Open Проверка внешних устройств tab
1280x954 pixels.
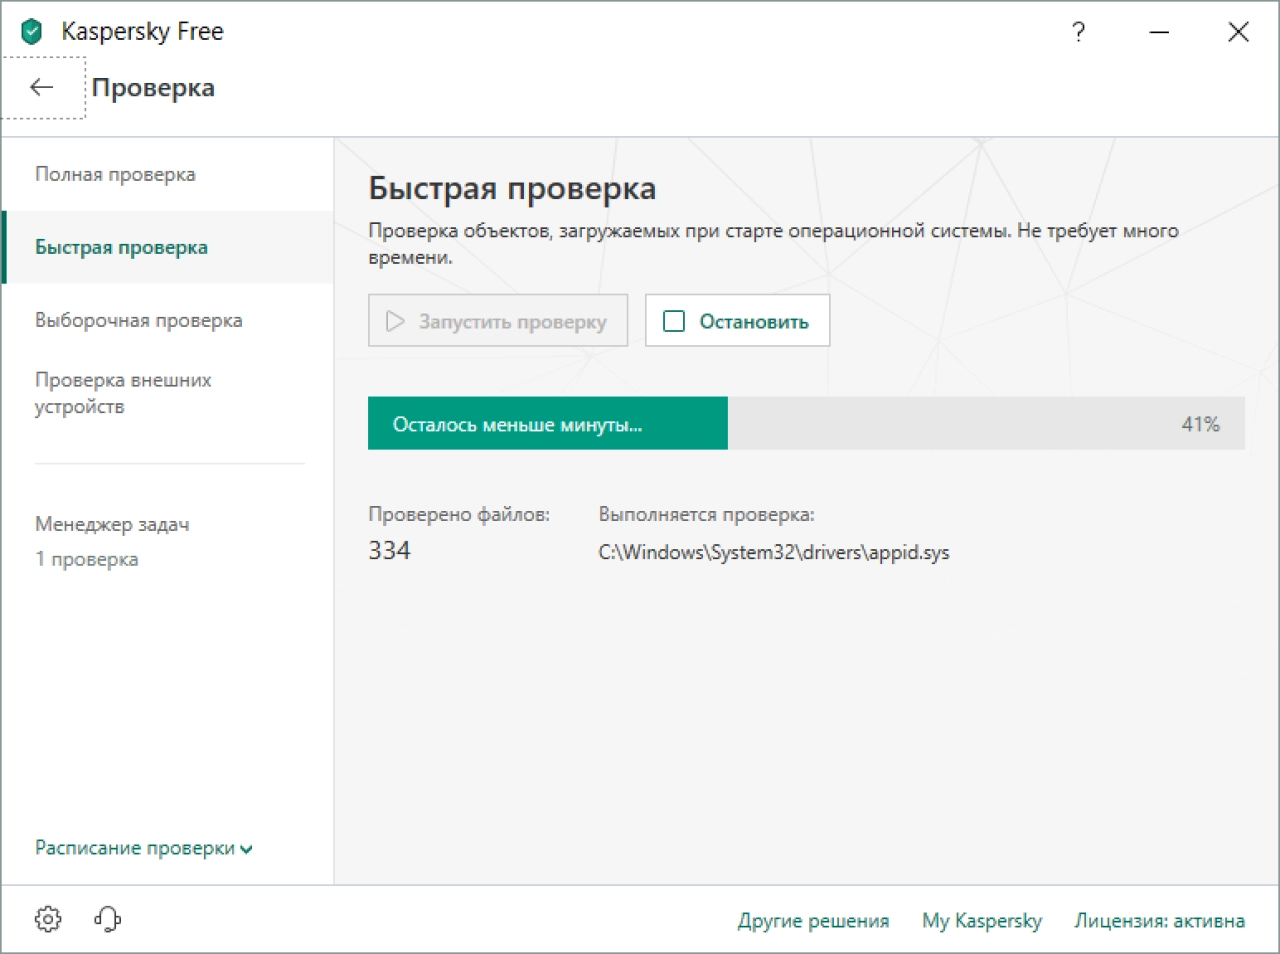click(x=168, y=393)
